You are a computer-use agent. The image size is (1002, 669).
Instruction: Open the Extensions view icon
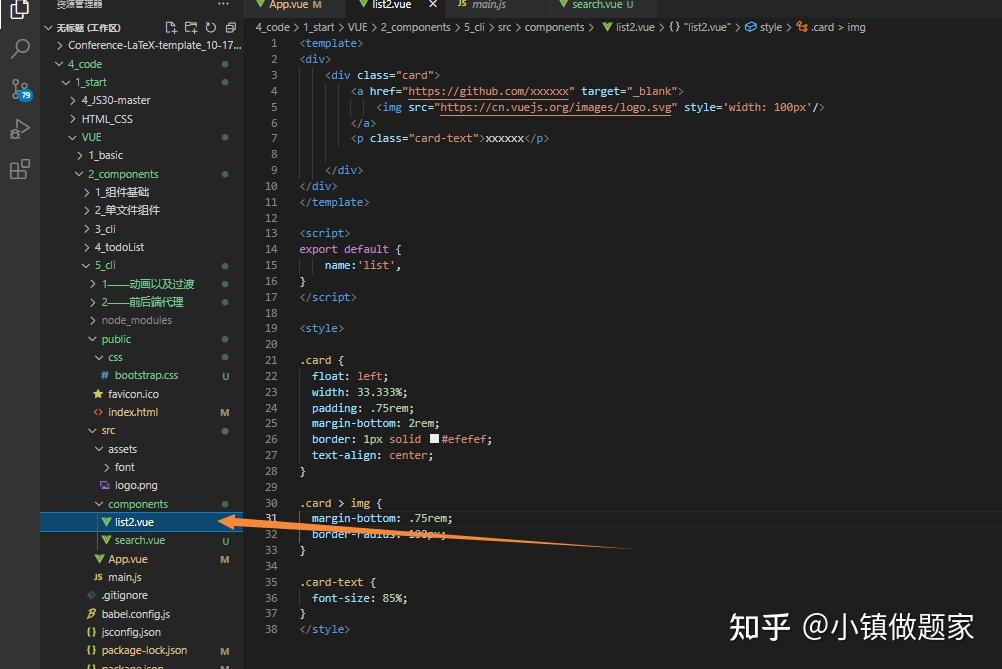pos(20,169)
